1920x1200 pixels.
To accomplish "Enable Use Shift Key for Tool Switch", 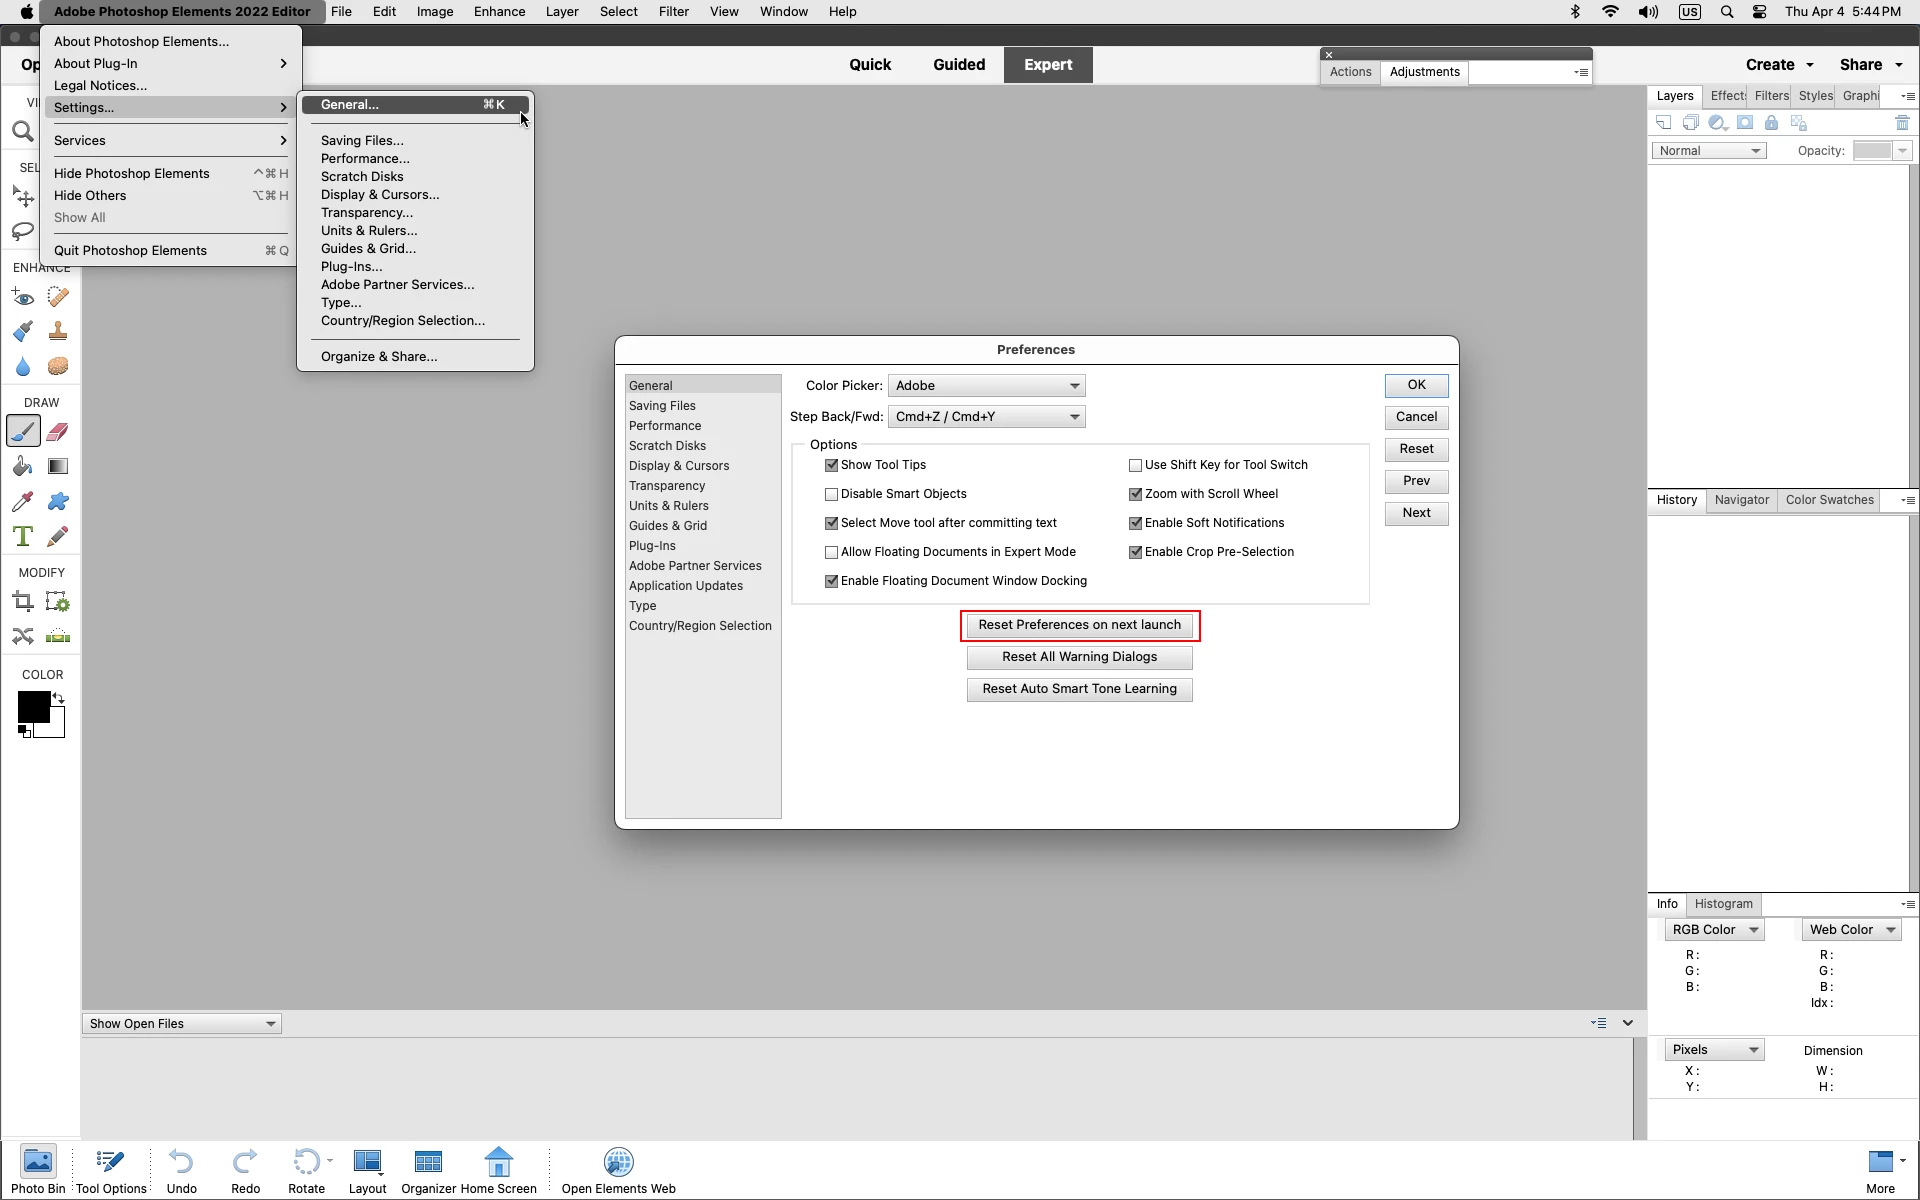I will tap(1135, 465).
